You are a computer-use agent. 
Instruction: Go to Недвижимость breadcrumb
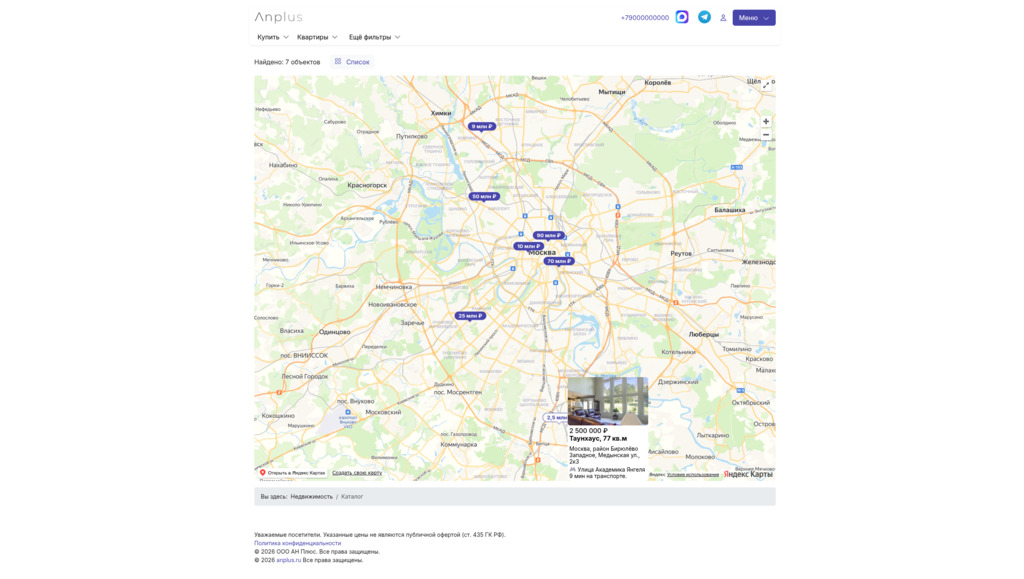coord(311,497)
